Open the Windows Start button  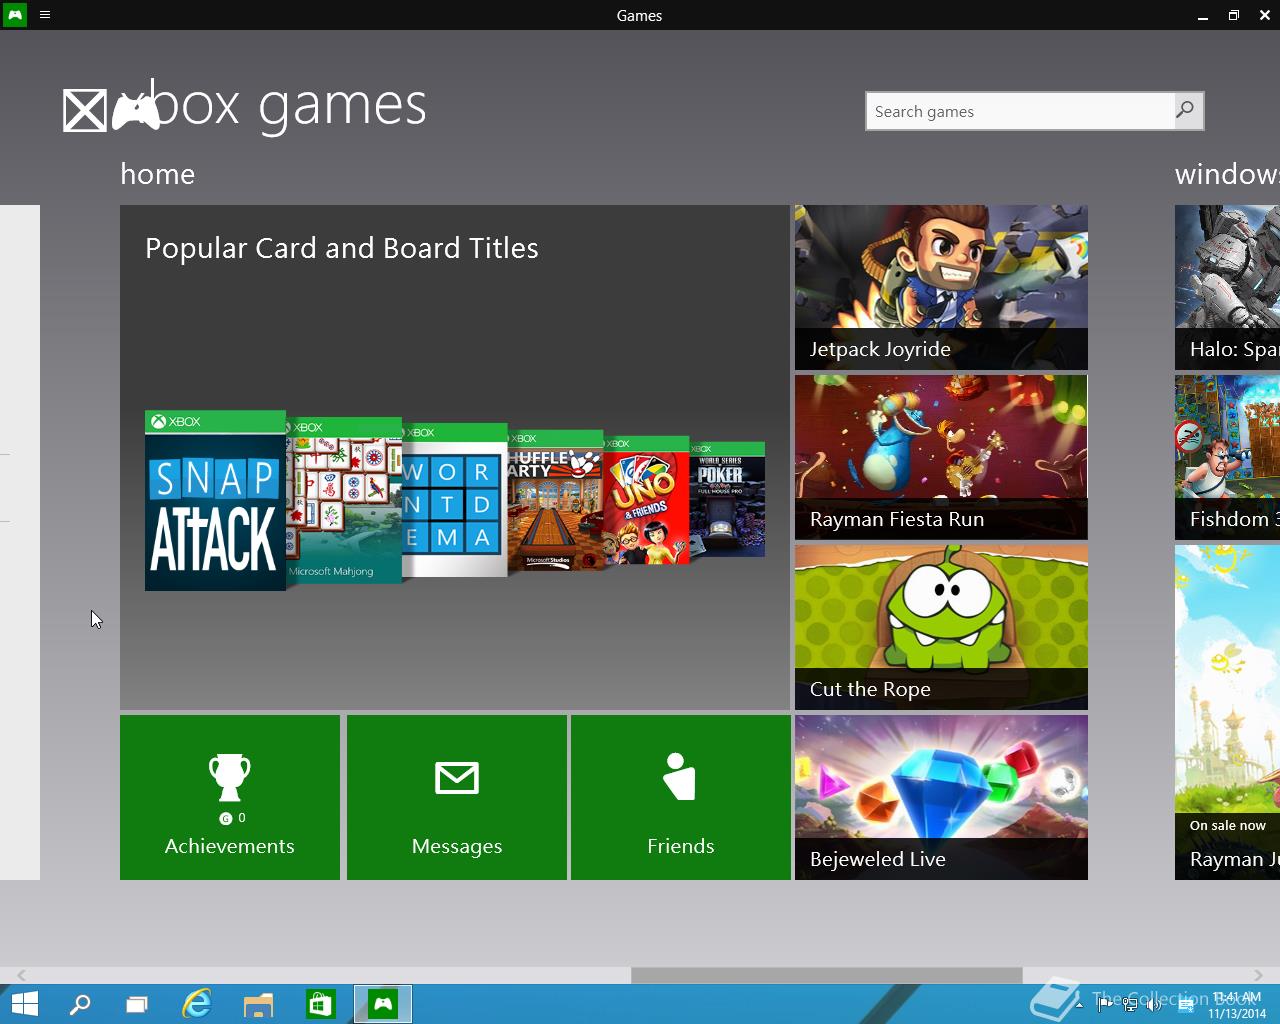click(24, 1004)
